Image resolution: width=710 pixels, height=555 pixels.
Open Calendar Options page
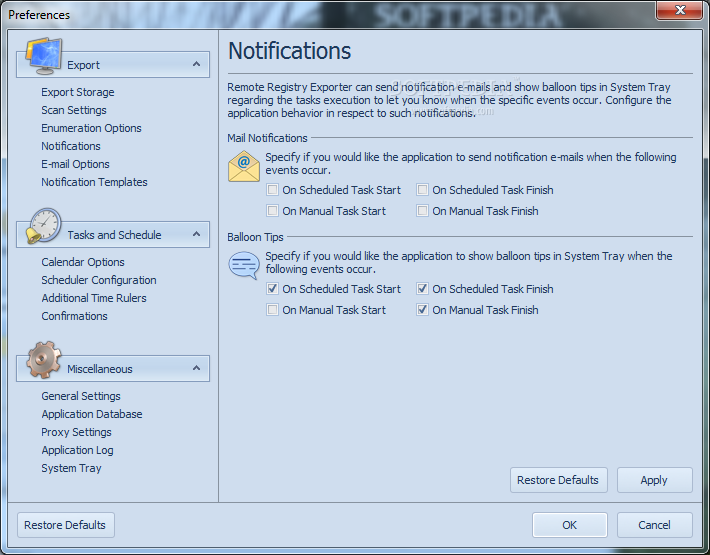[x=83, y=262]
